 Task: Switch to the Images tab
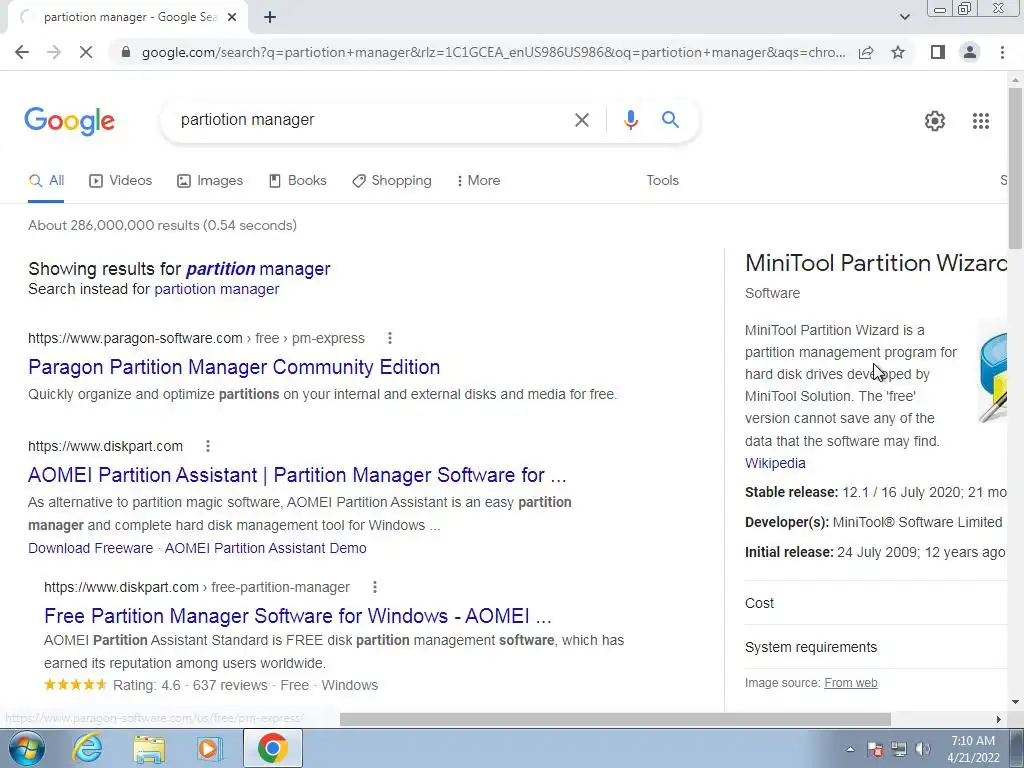tap(210, 181)
